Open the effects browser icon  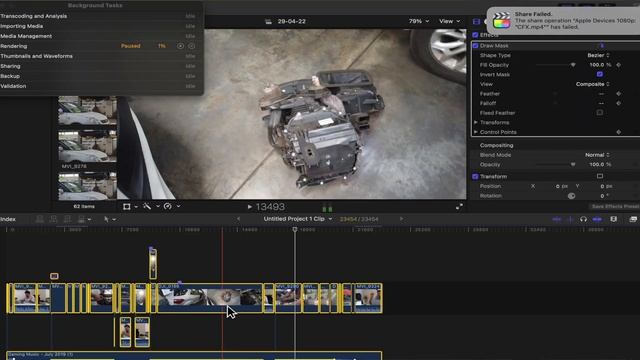pyautogui.click(x=633, y=219)
